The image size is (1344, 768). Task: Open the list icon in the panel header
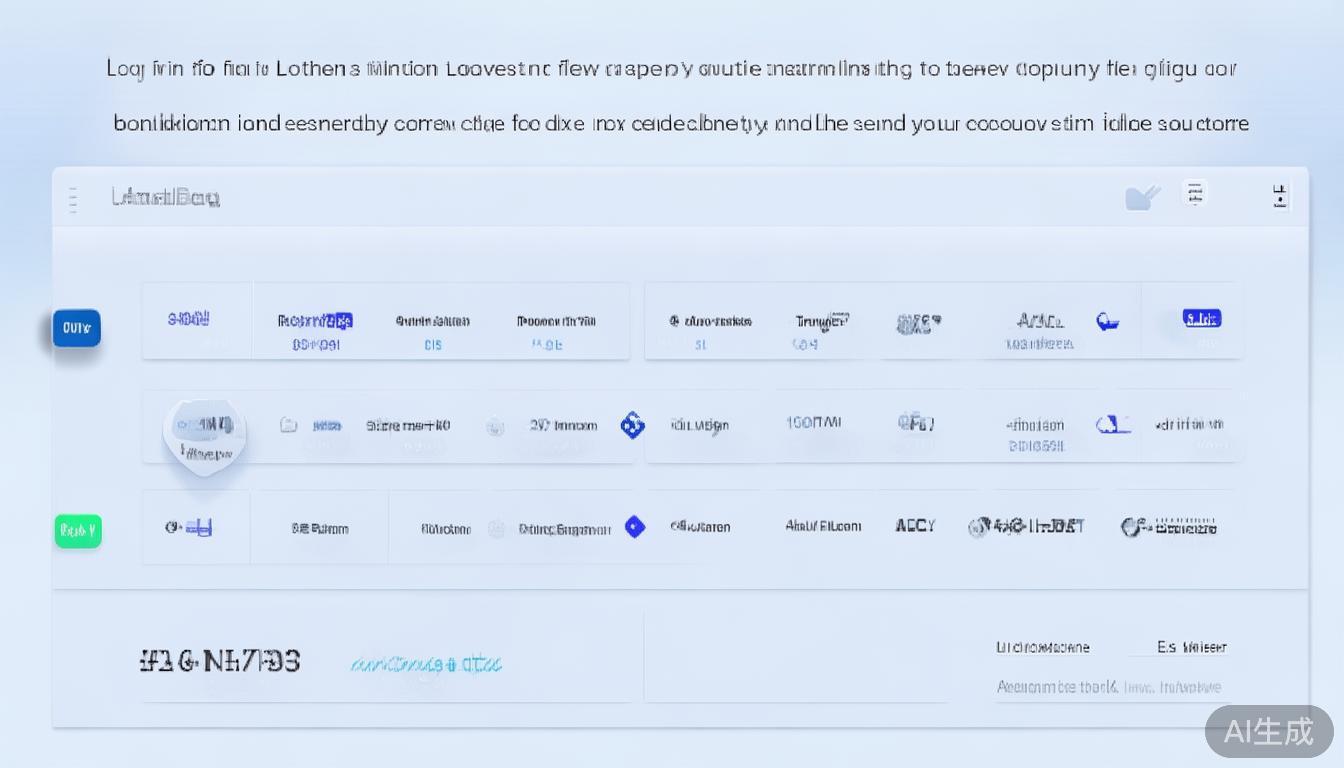tap(1194, 193)
